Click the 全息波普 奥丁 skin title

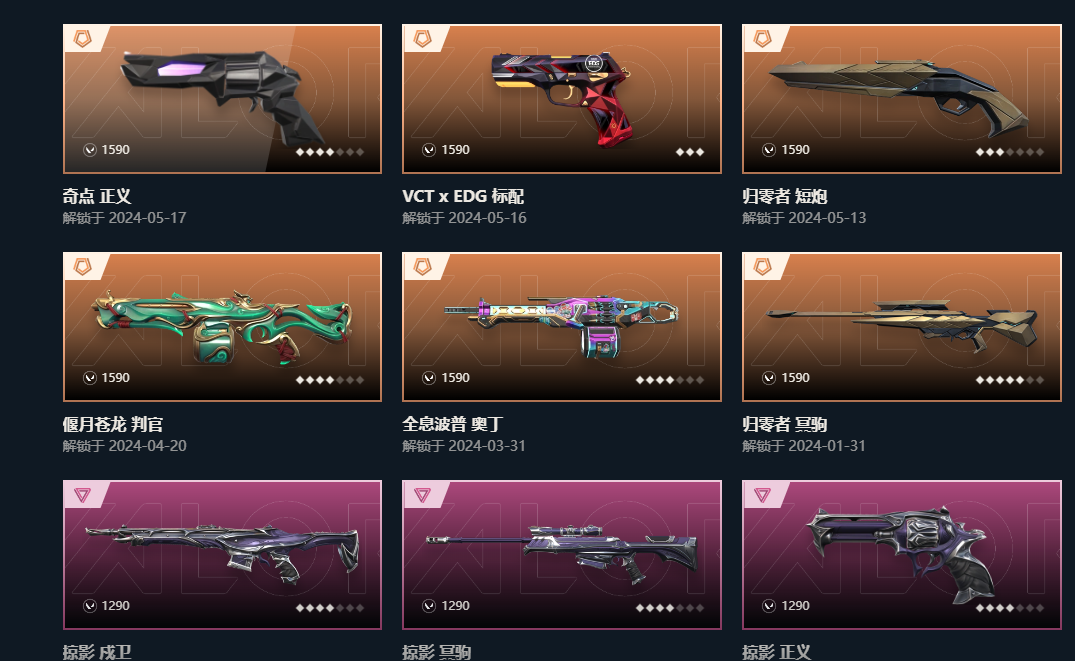[x=452, y=424]
